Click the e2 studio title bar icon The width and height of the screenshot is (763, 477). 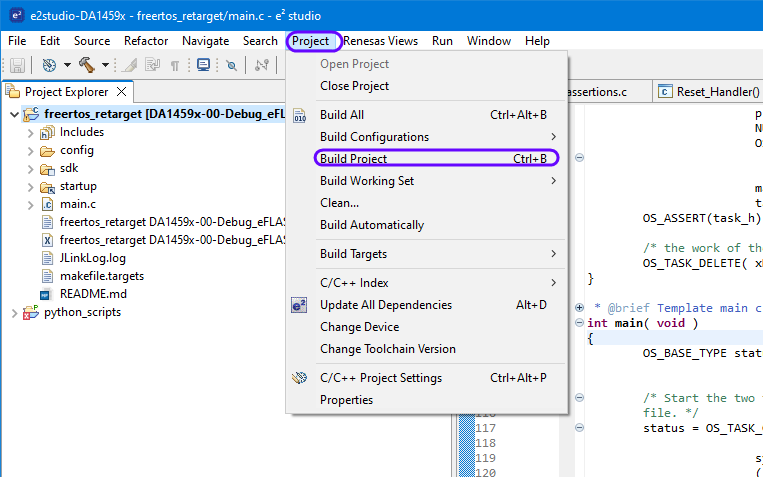click(x=17, y=15)
